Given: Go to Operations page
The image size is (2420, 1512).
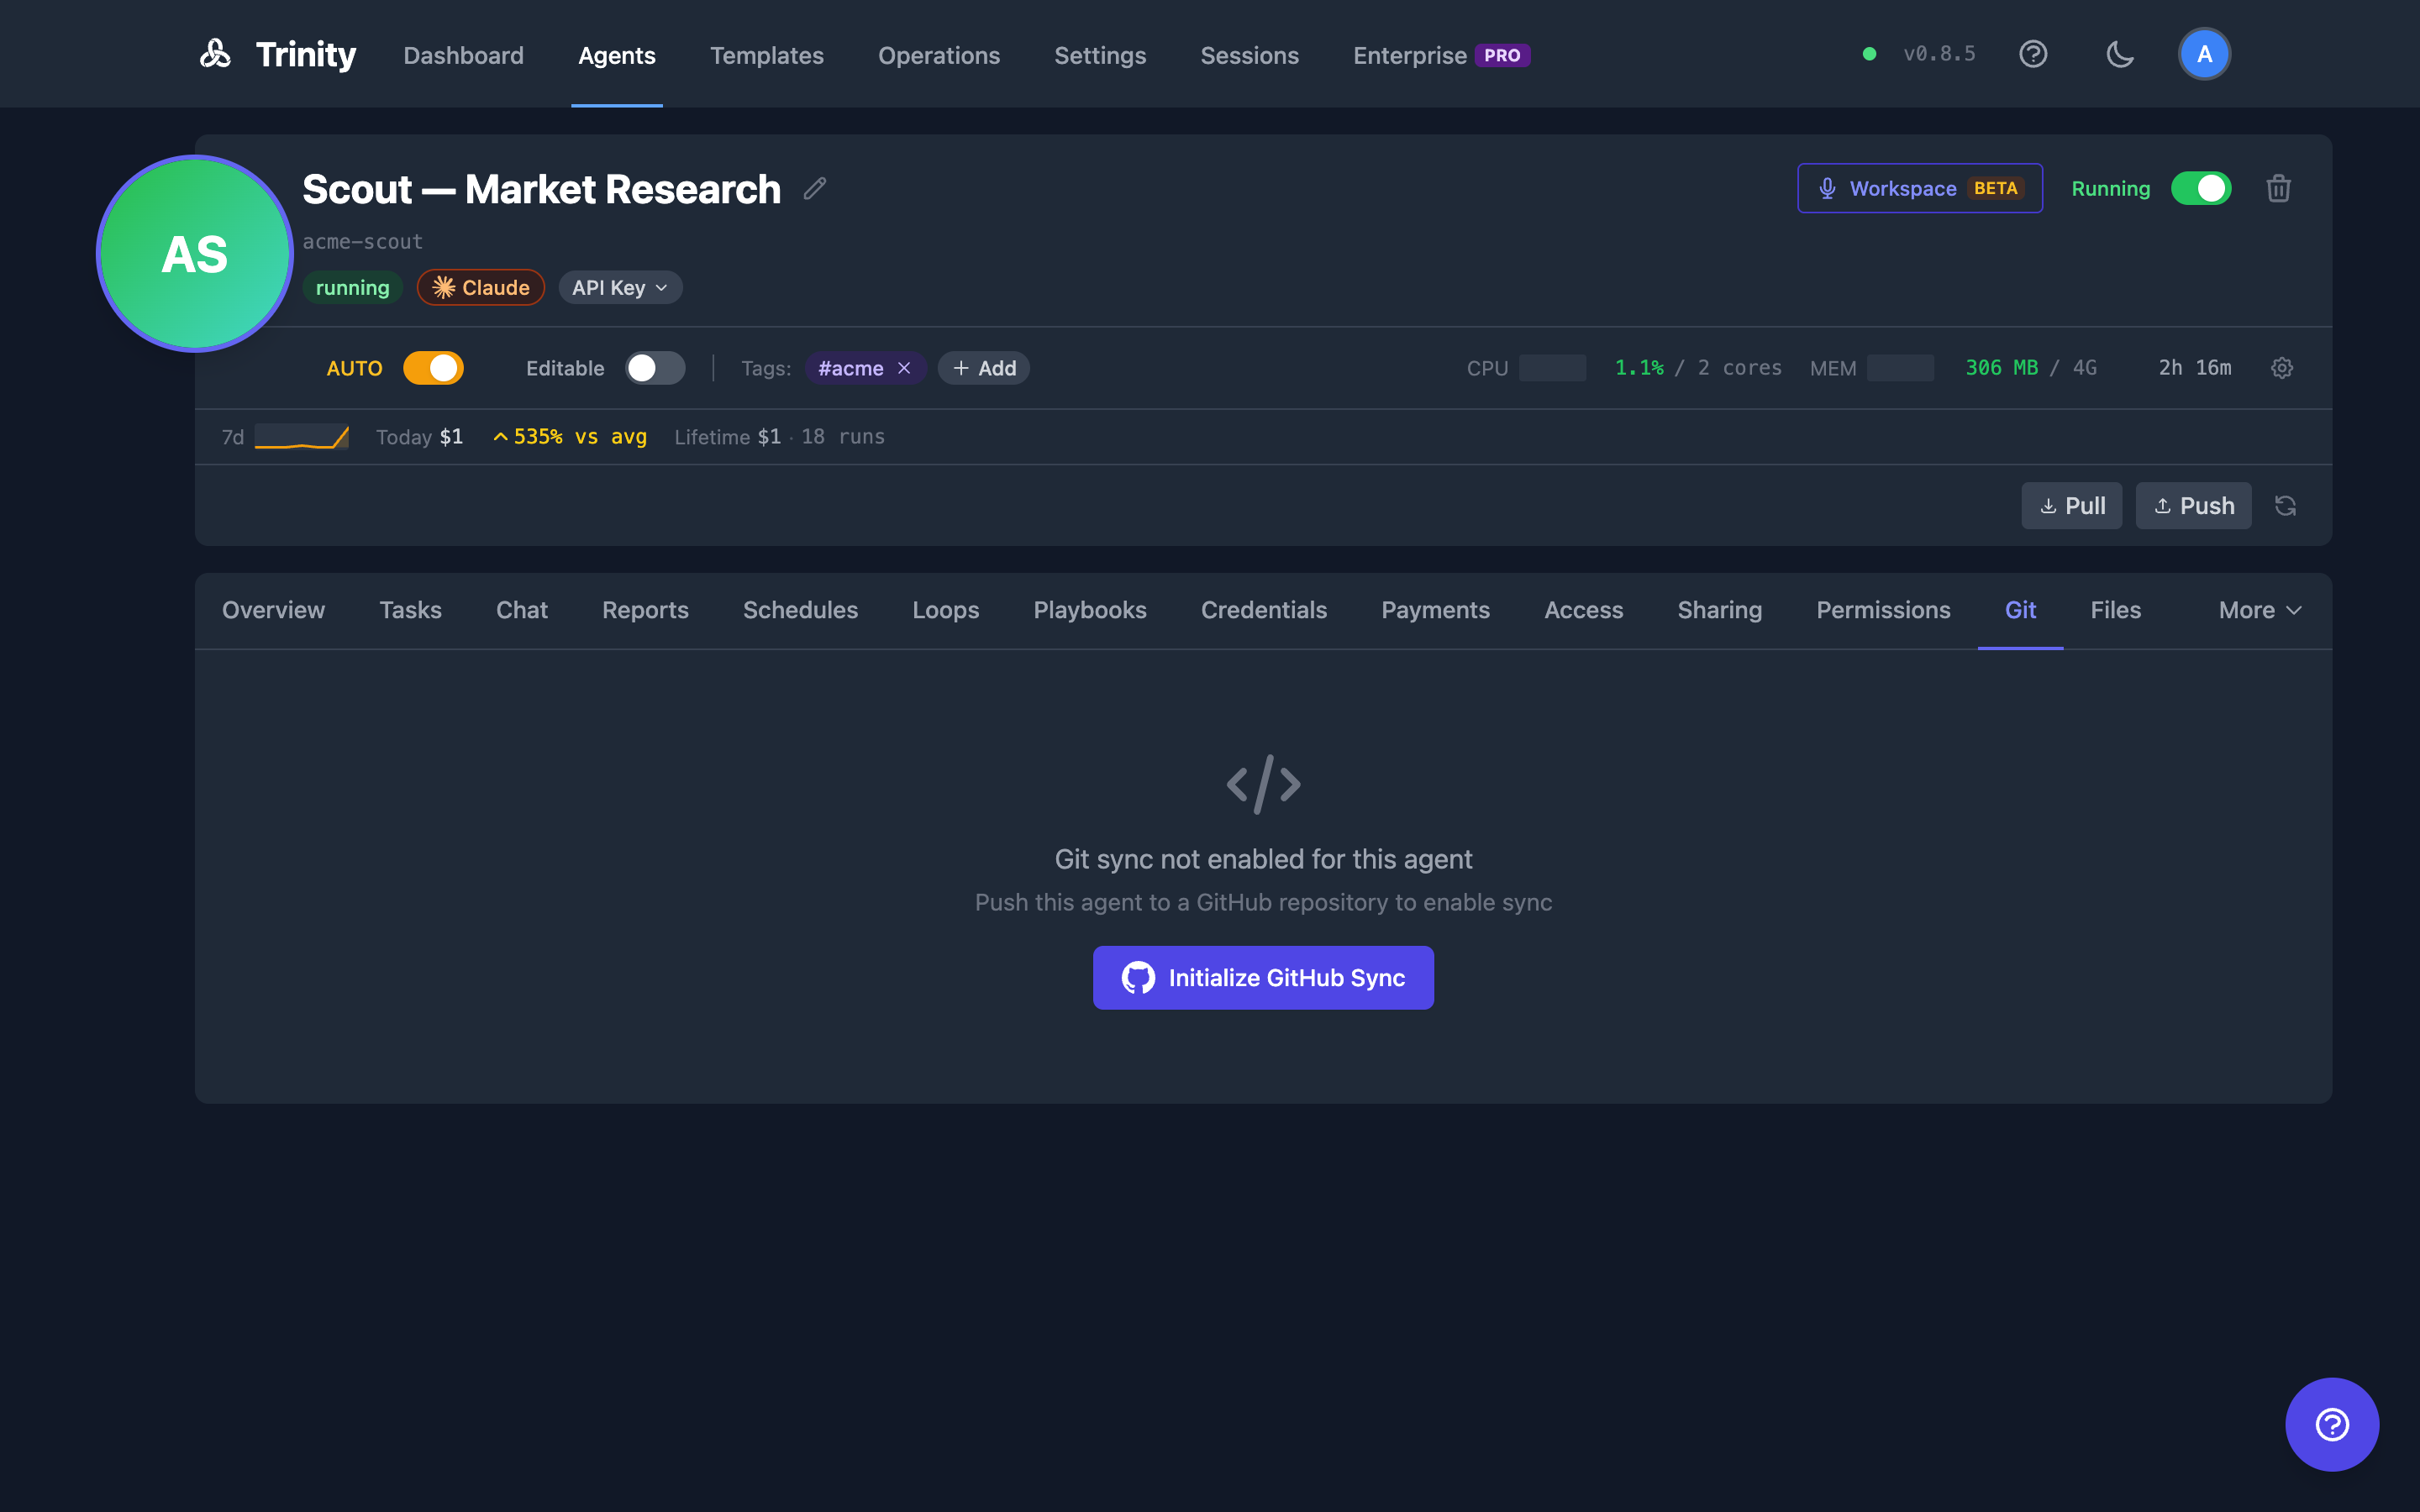Looking at the screenshot, I should tap(939, 55).
